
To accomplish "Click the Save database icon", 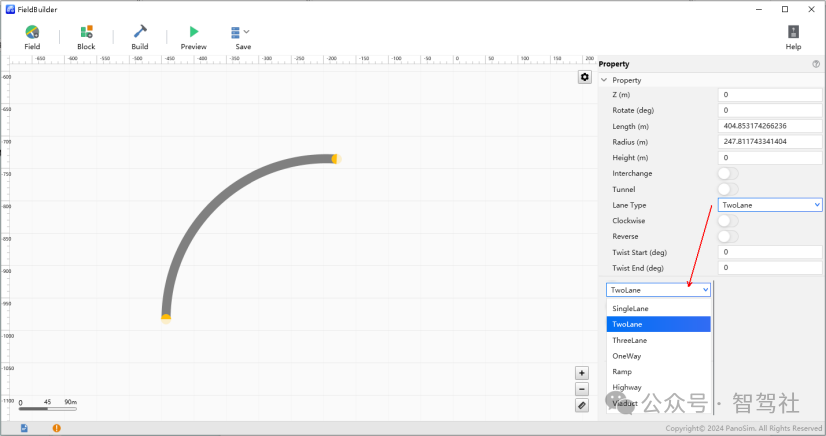I will (235, 33).
